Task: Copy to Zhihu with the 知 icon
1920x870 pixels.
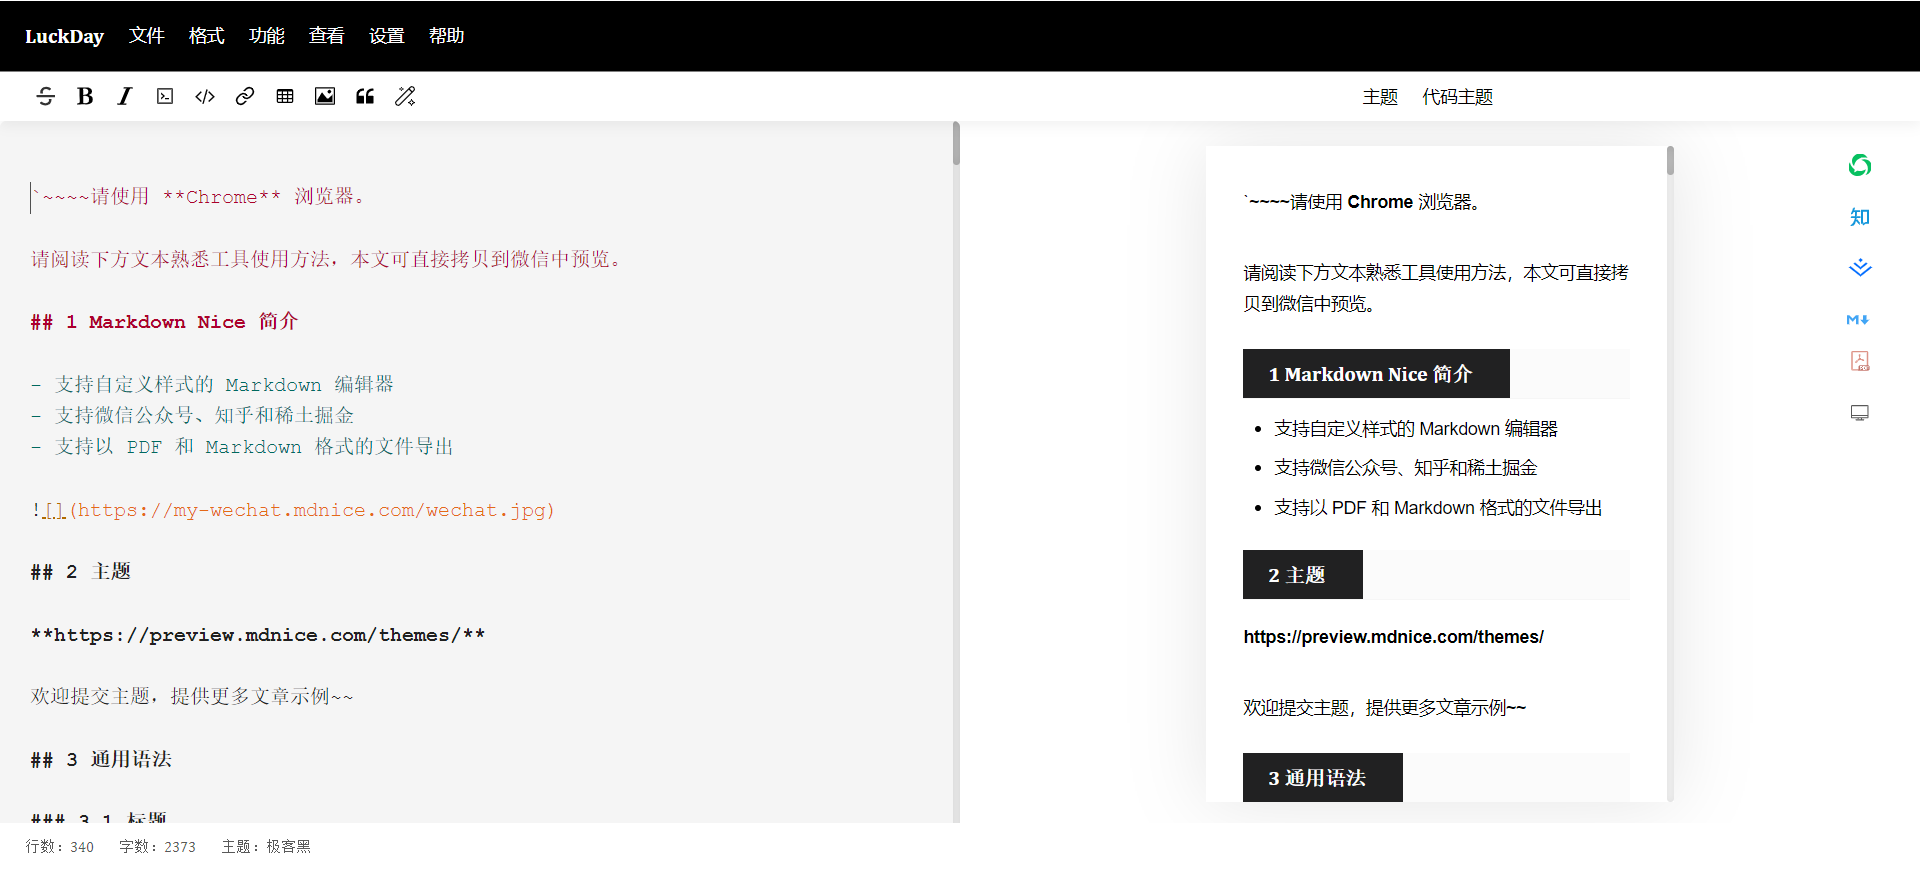Action: (x=1859, y=217)
